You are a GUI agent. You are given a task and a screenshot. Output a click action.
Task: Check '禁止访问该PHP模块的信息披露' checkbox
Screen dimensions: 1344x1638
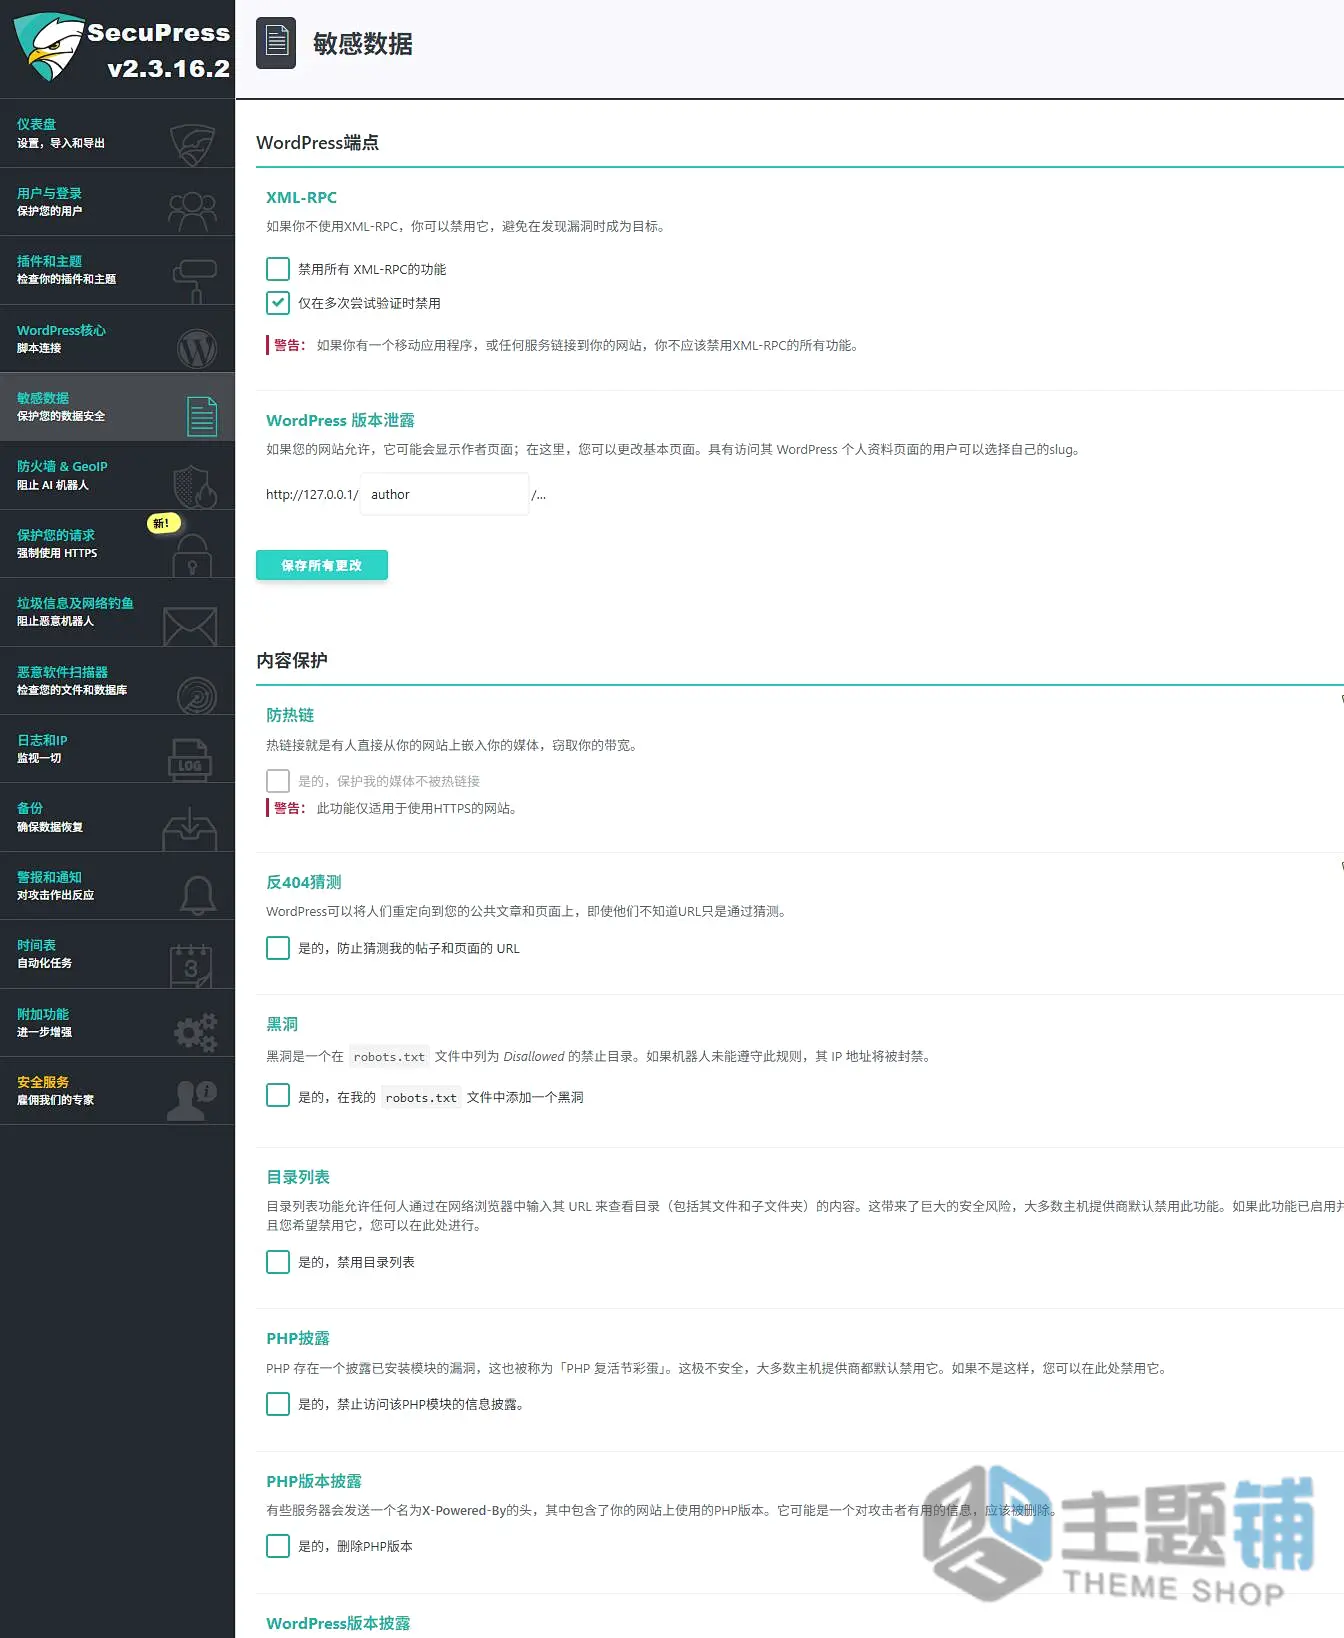(x=278, y=1404)
